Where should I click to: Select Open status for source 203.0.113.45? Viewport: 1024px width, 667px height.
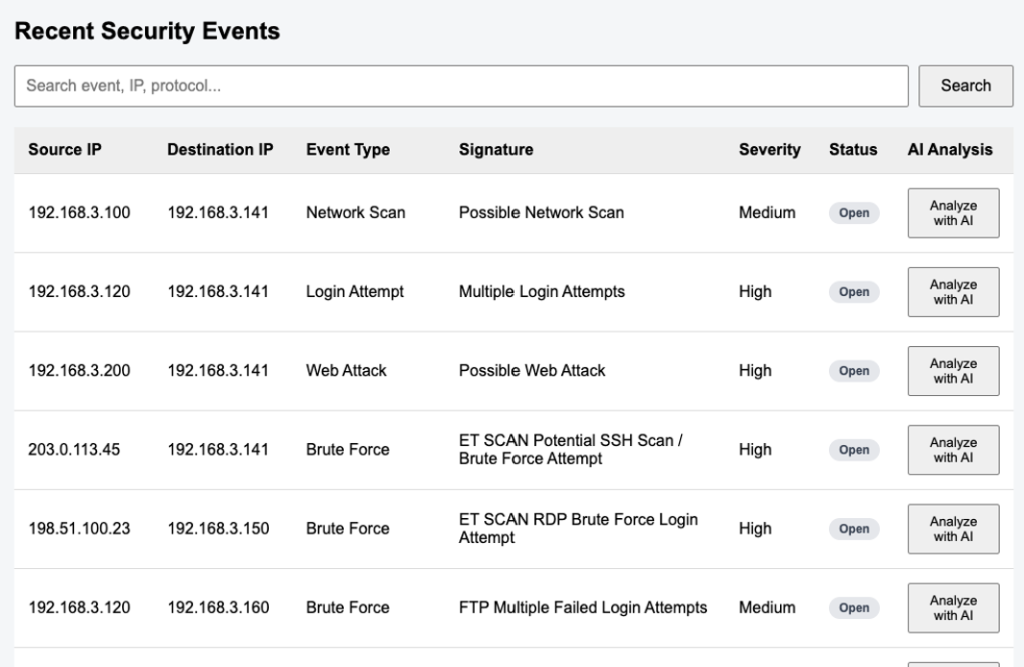tap(854, 450)
